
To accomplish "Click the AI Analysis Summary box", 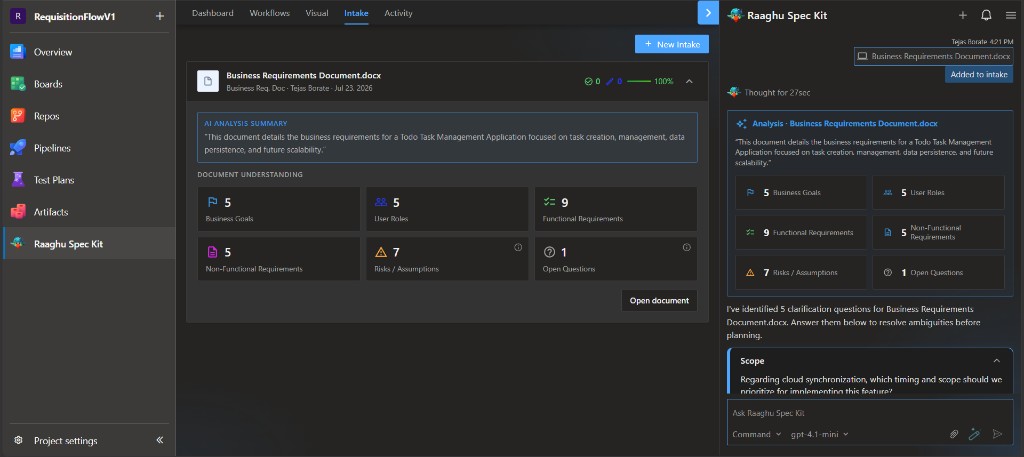I will click(x=447, y=137).
